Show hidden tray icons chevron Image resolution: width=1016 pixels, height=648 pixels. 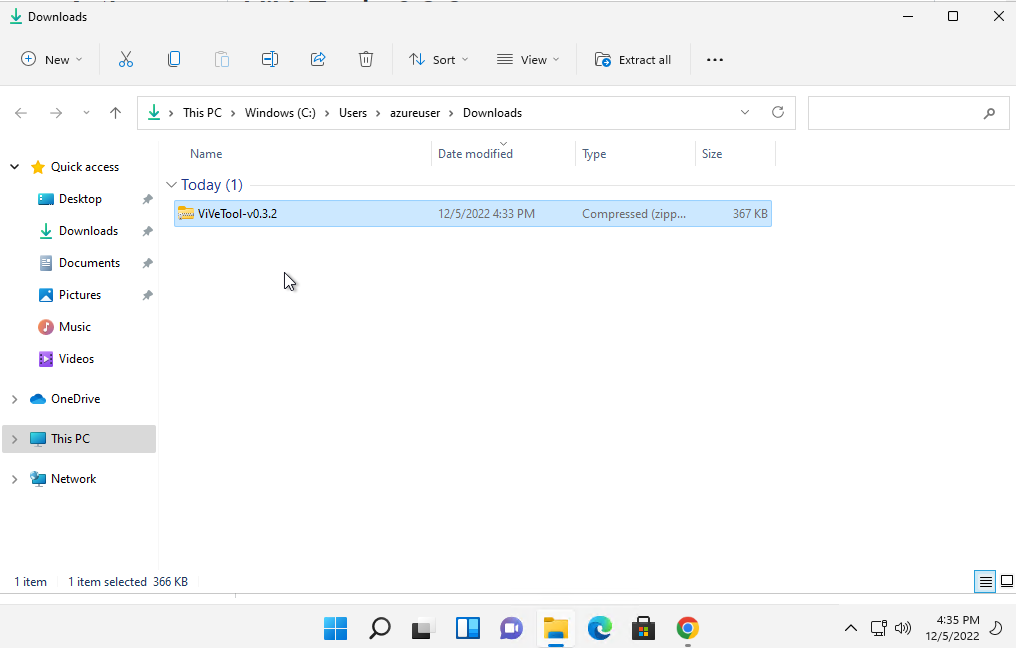point(851,627)
